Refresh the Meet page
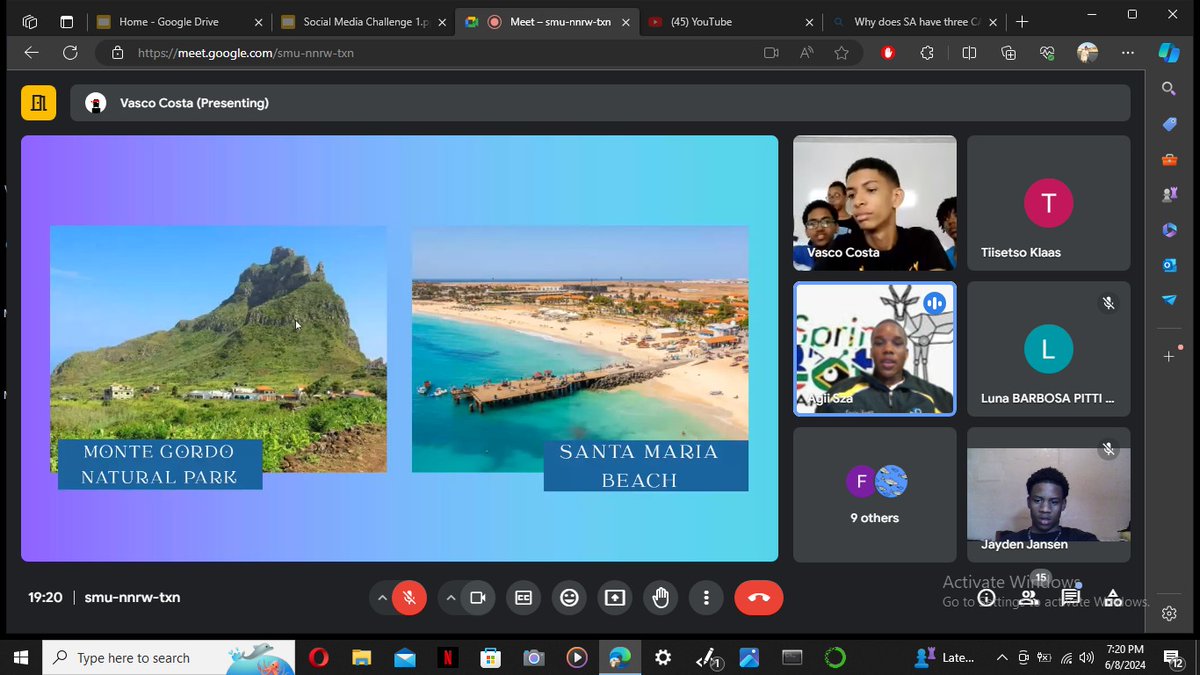This screenshot has width=1200, height=675. pyautogui.click(x=70, y=53)
